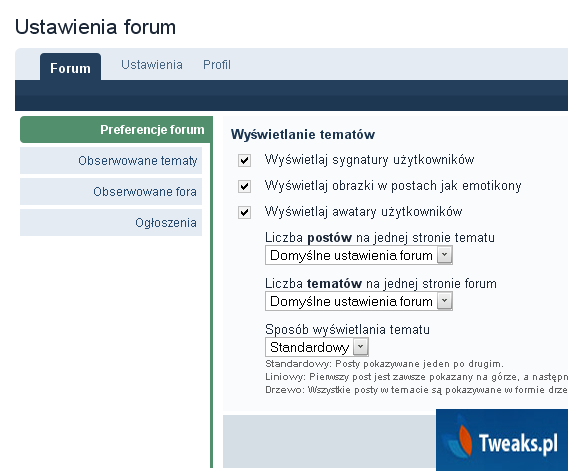Click the Tweaks.pl flame logo
This screenshot has height=471, width=568.
459,437
